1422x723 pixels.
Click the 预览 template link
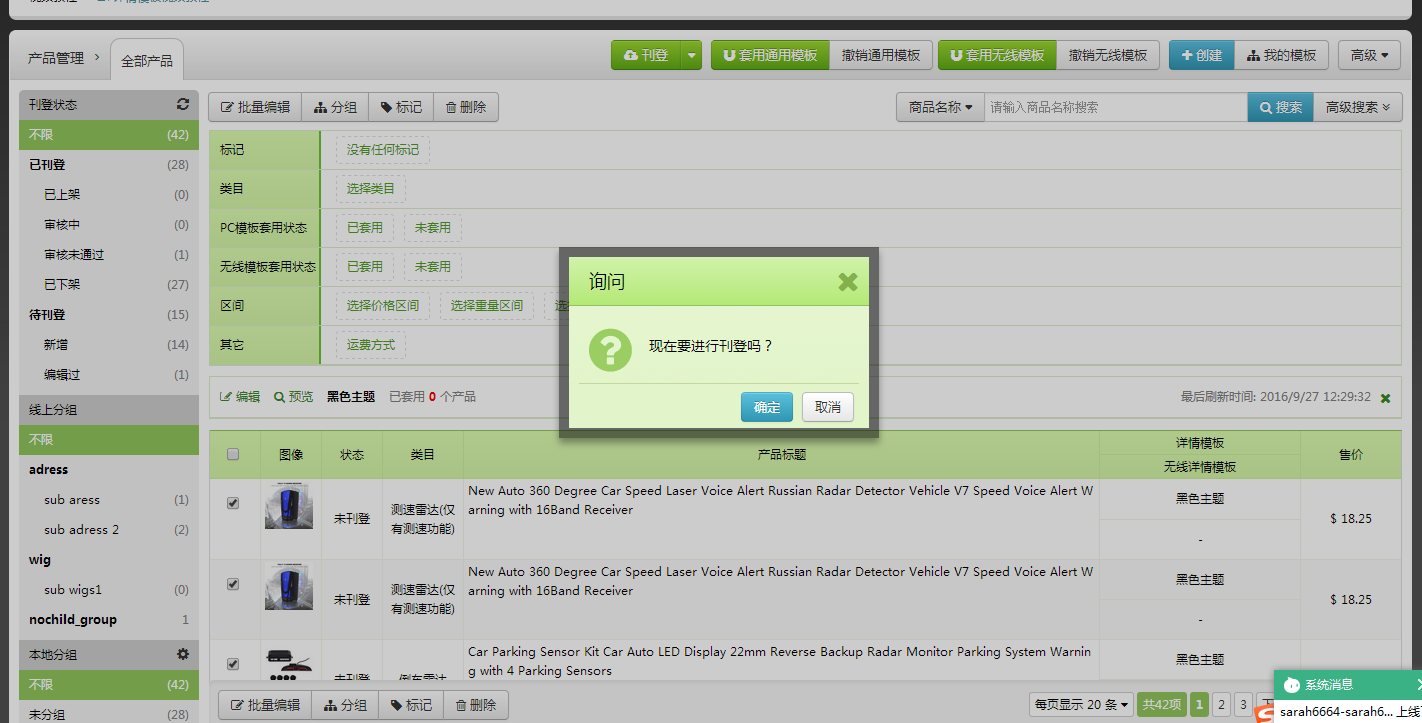pos(294,397)
